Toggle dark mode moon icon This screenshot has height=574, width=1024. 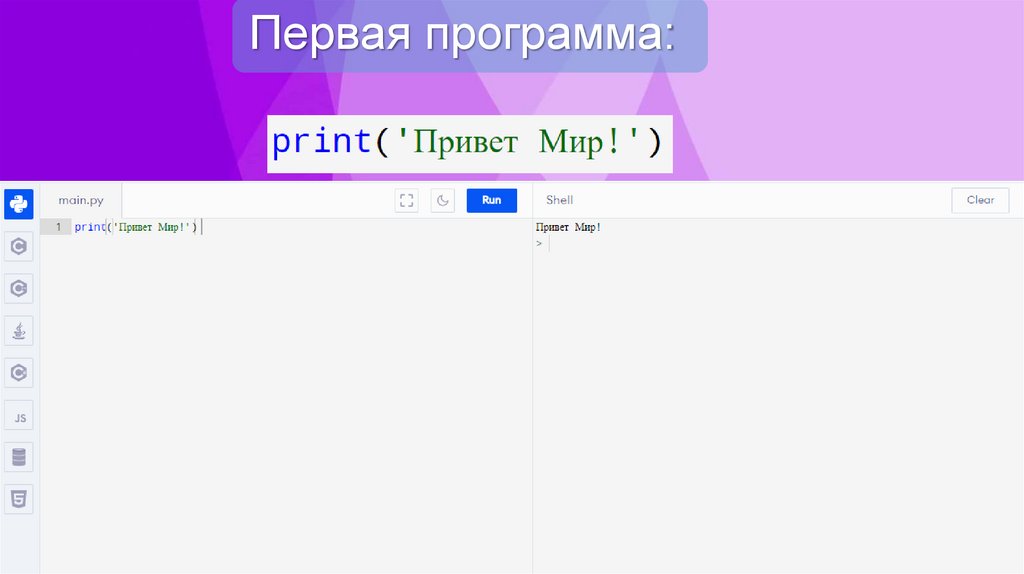pos(443,200)
